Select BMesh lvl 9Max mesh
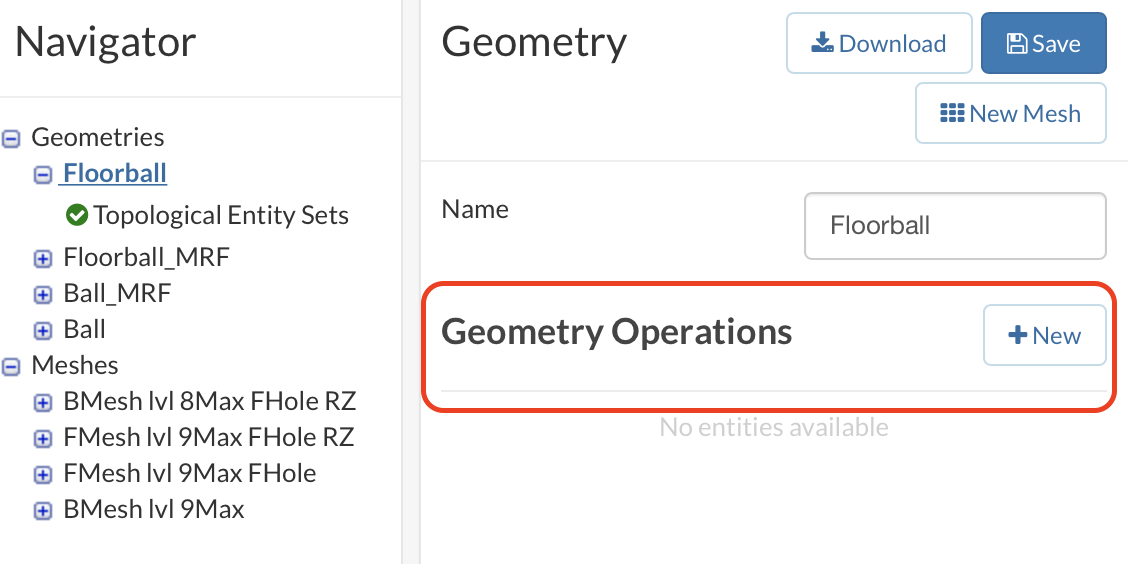1128x564 pixels. pyautogui.click(x=154, y=509)
